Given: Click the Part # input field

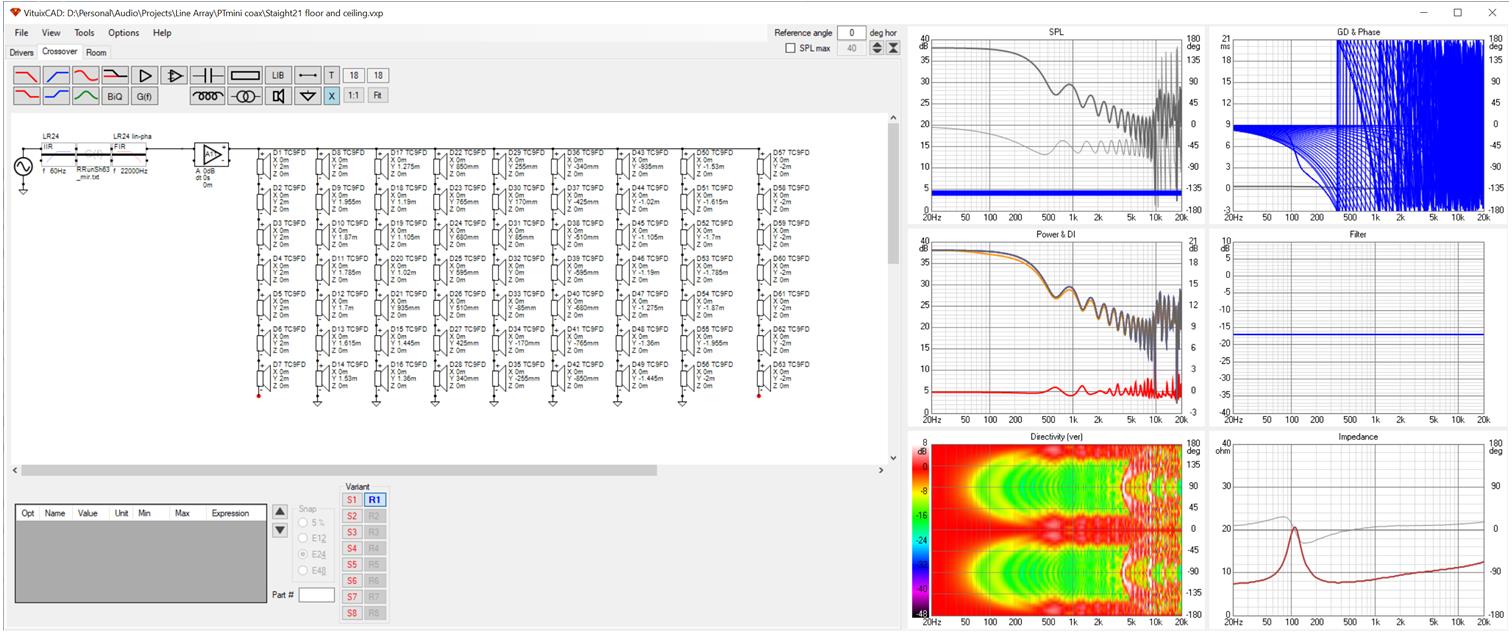Looking at the screenshot, I should click(x=316, y=595).
